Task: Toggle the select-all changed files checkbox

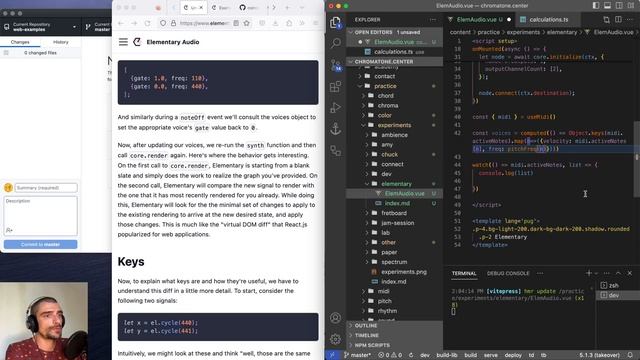Action: [6, 53]
